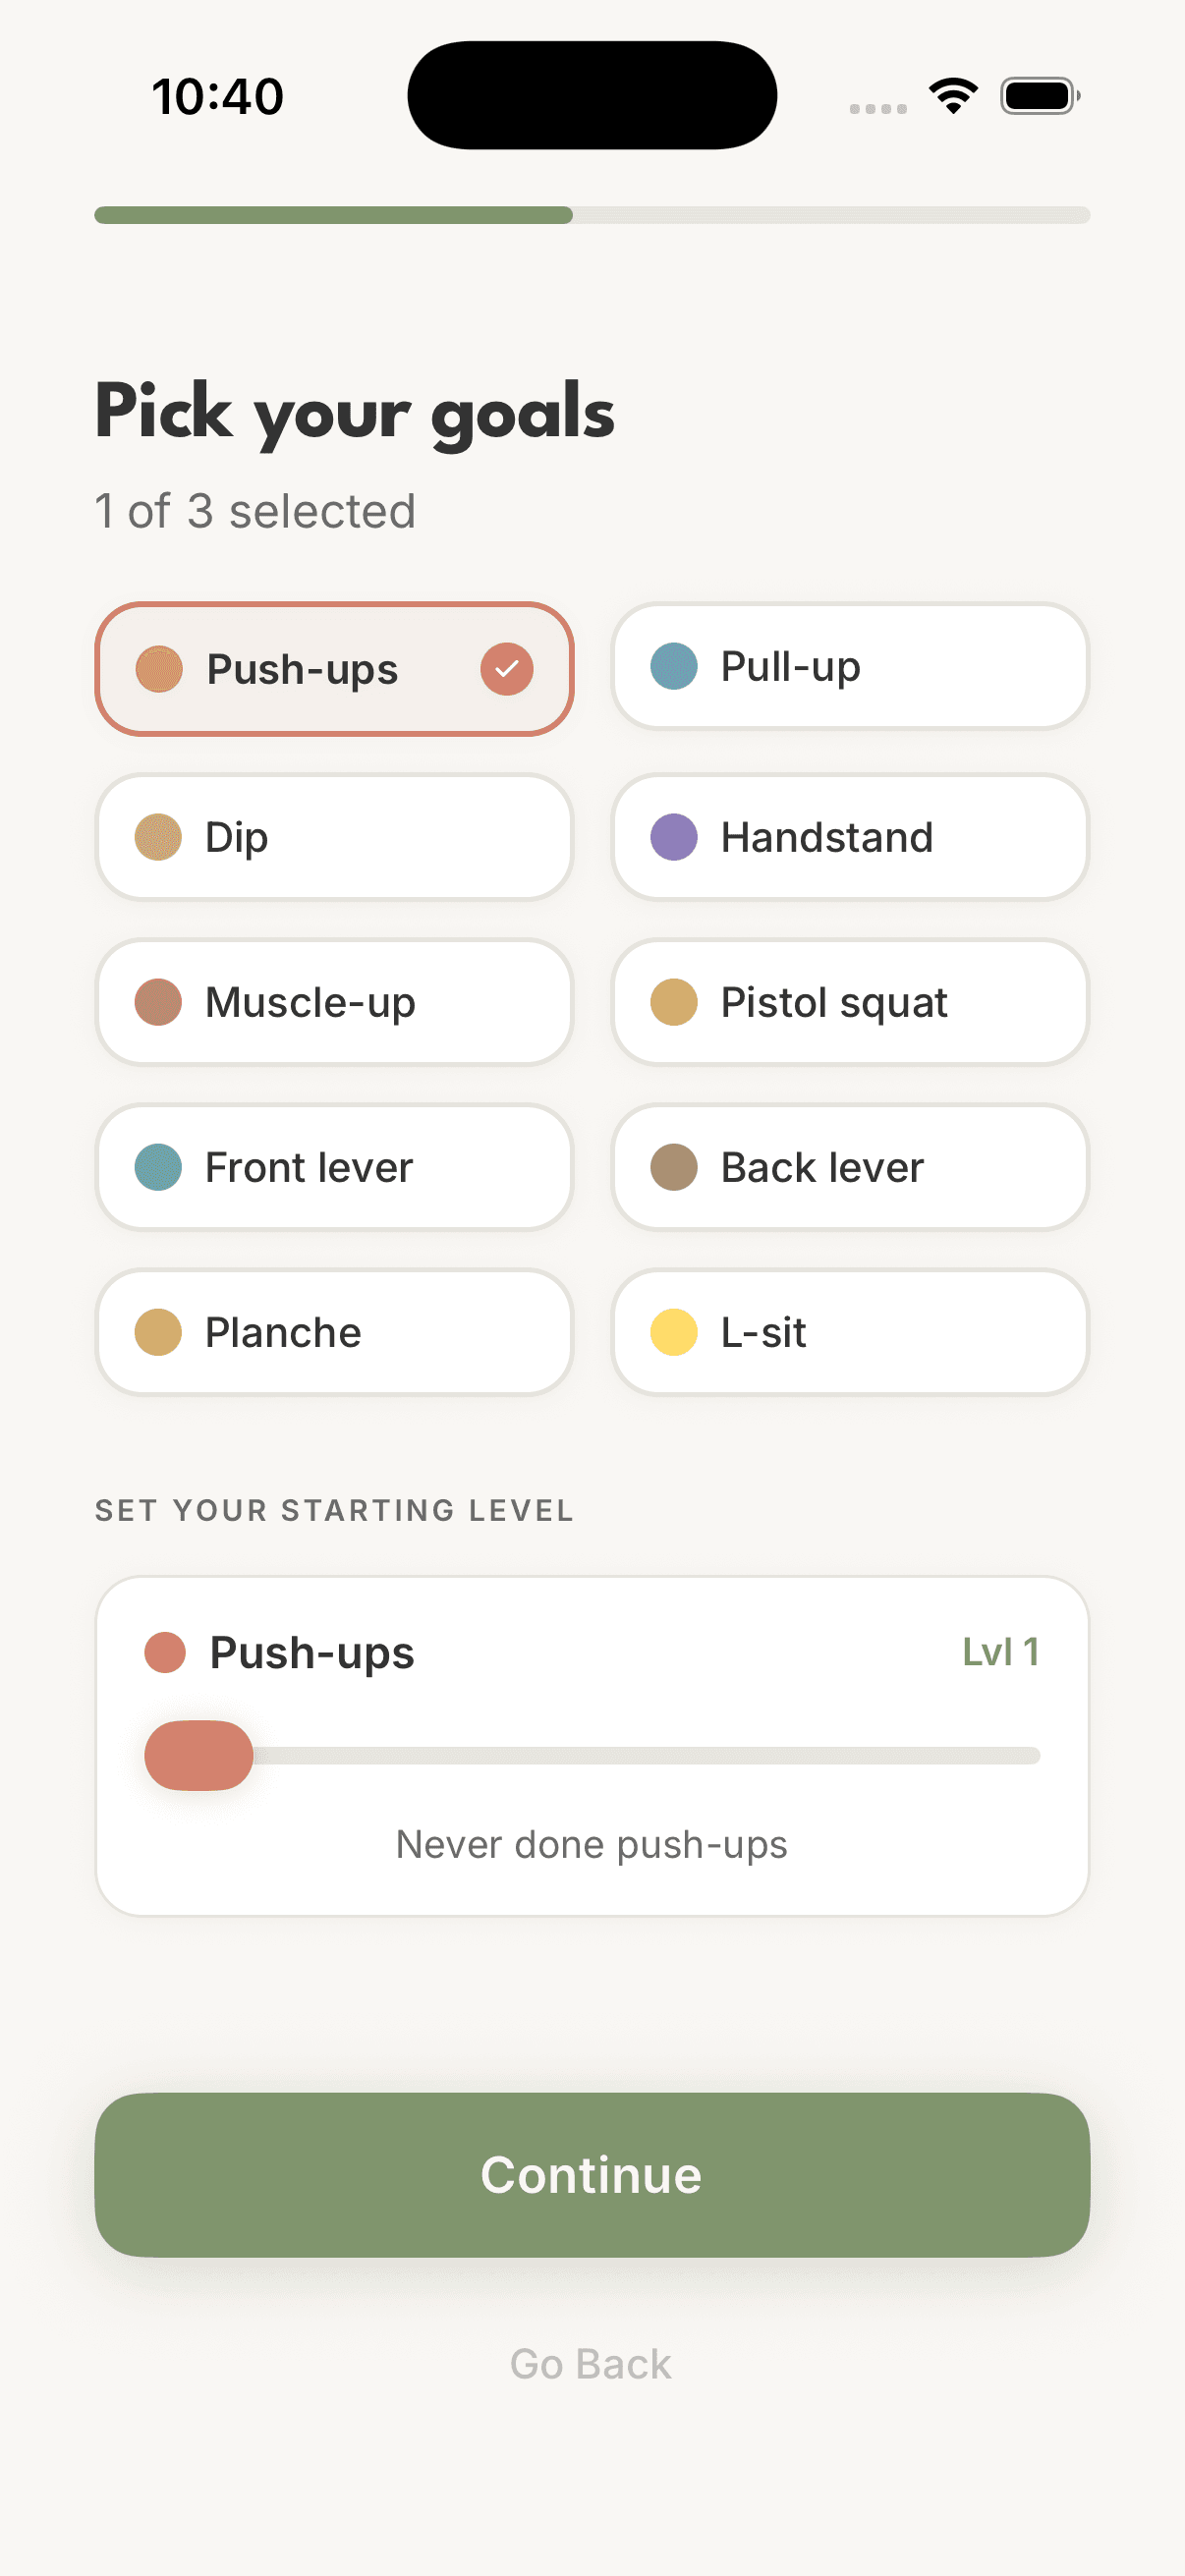This screenshot has width=1185, height=2576.
Task: Deselect the Push-ups goal
Action: coord(334,669)
